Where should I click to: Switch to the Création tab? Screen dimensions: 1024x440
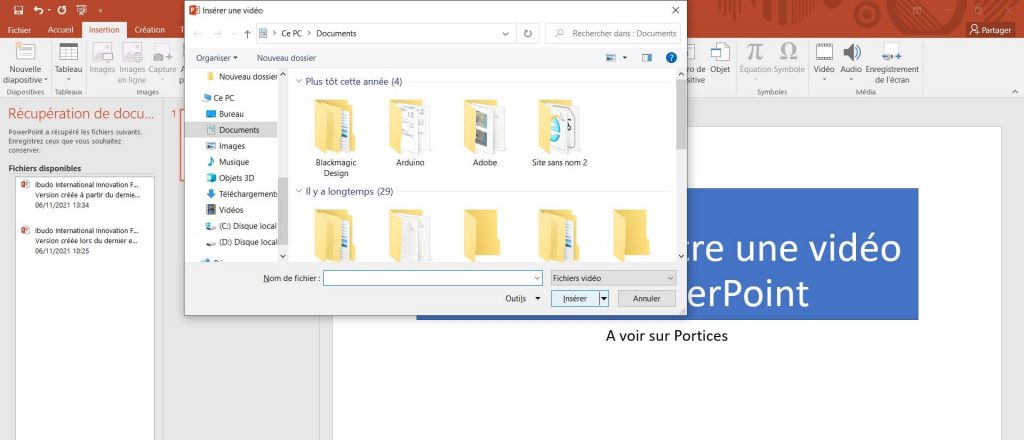point(150,29)
